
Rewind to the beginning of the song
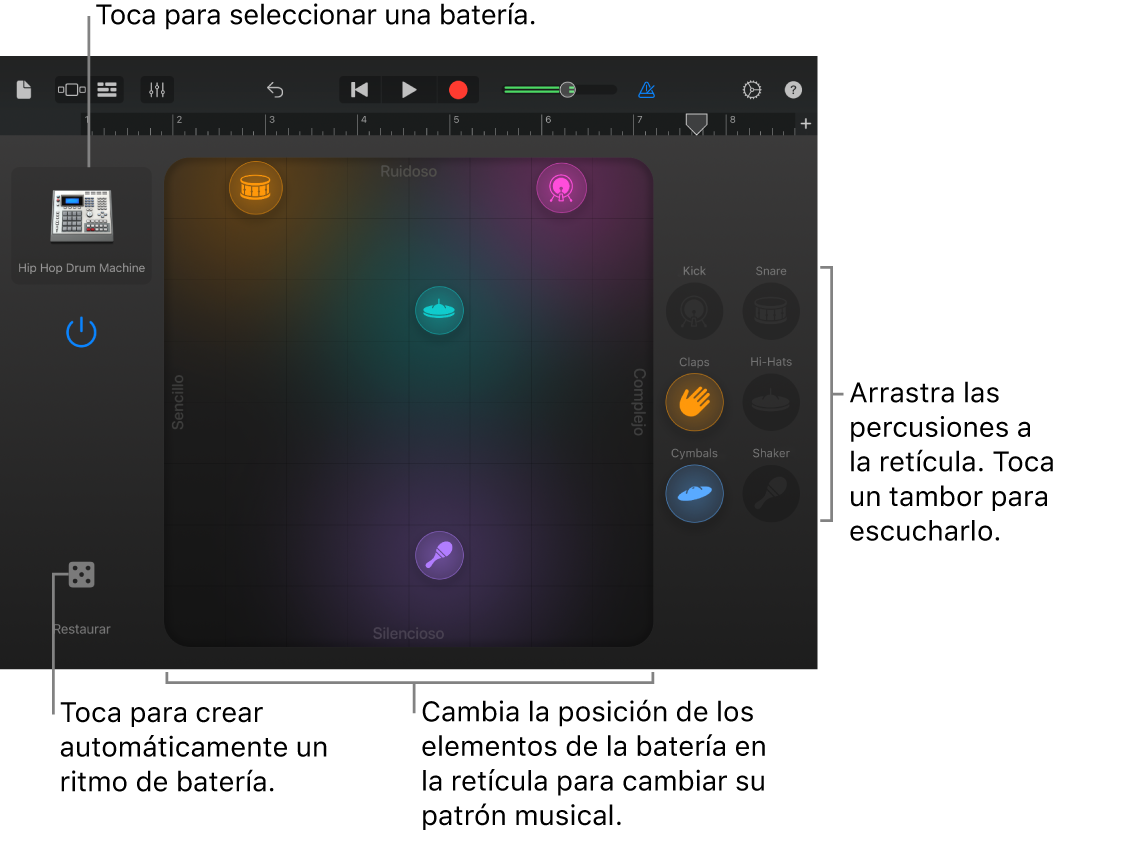tap(358, 89)
